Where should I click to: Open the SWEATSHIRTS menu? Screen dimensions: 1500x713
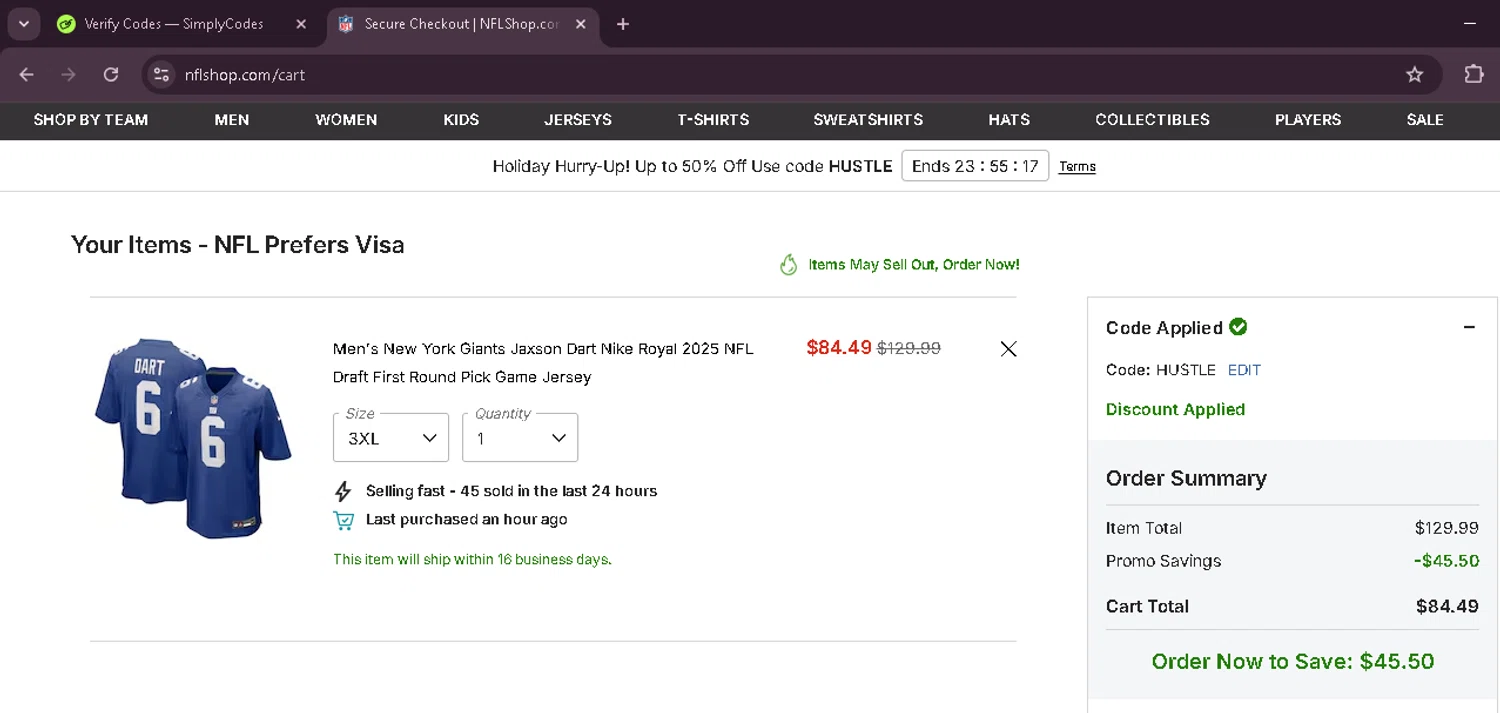(x=868, y=120)
